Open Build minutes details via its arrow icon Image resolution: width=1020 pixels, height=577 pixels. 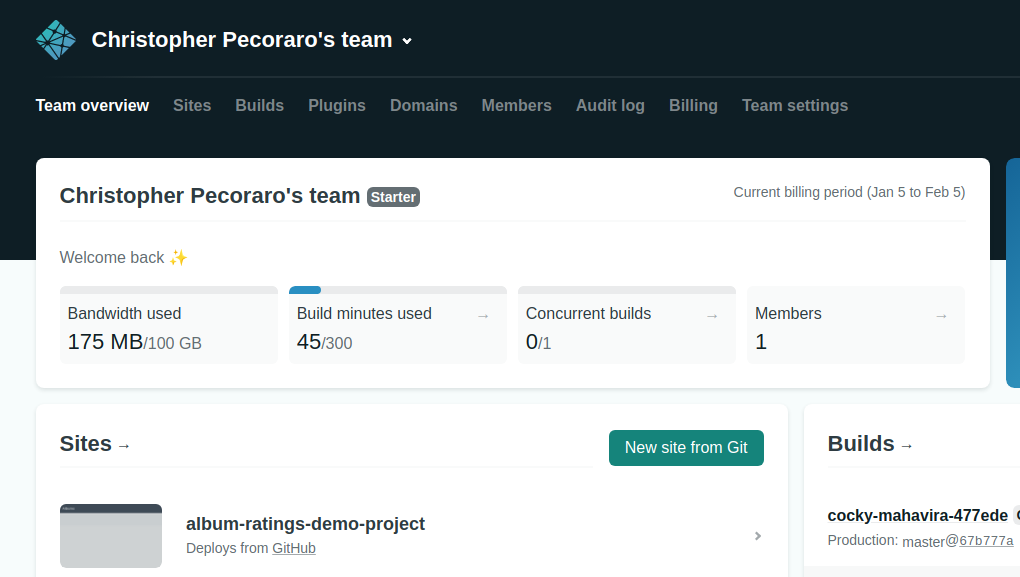(x=483, y=313)
